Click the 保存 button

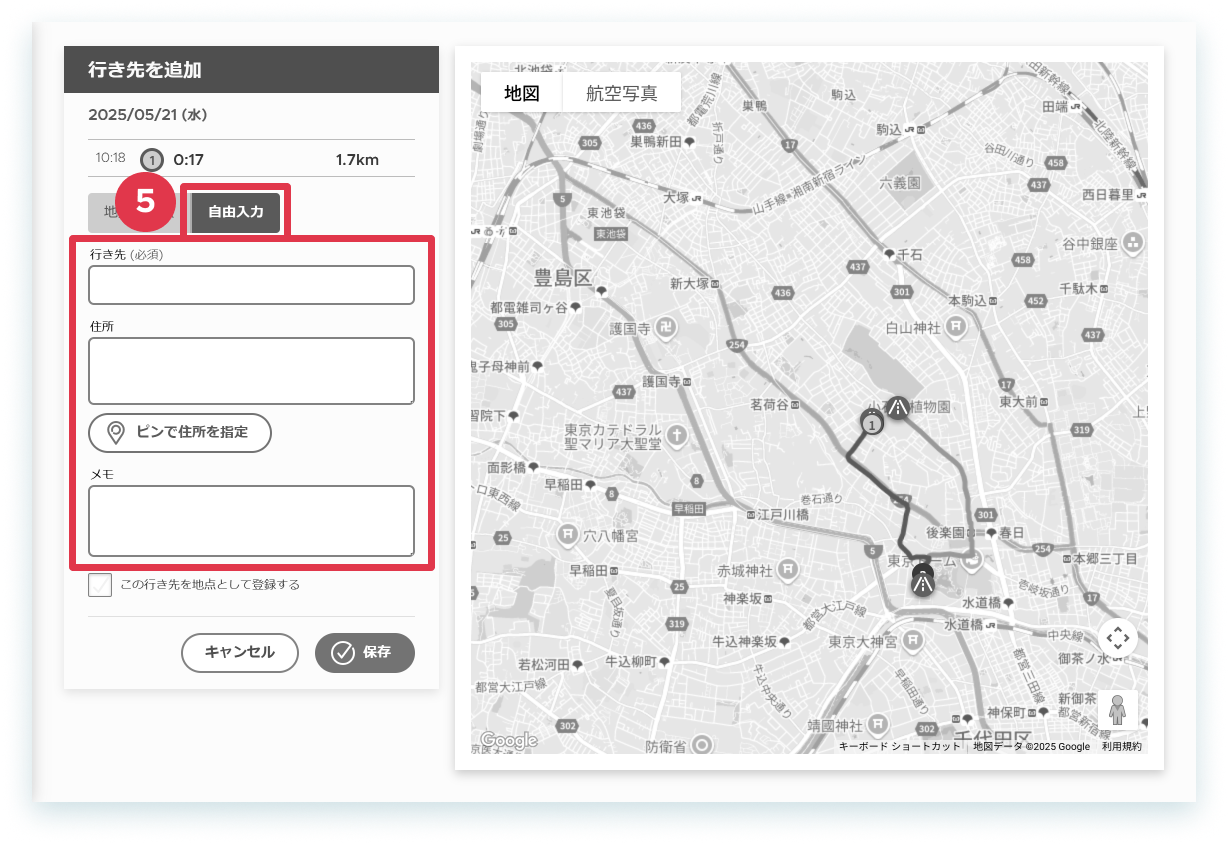tap(365, 652)
